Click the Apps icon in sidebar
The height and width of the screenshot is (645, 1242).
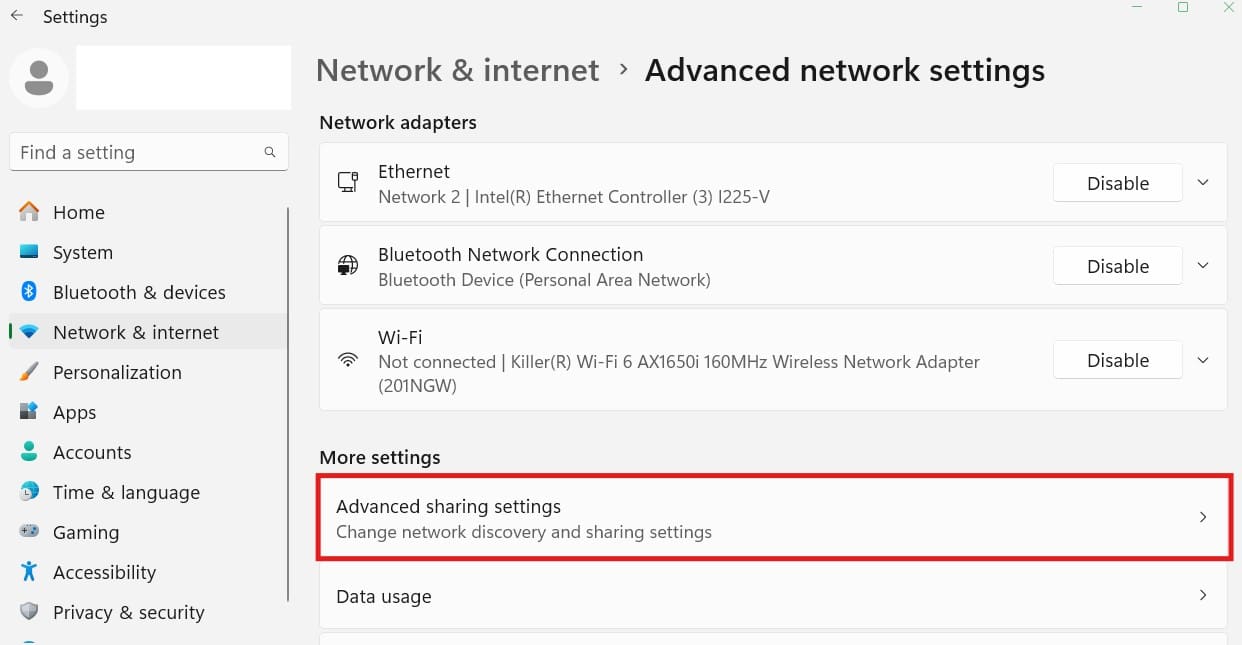[x=29, y=412]
